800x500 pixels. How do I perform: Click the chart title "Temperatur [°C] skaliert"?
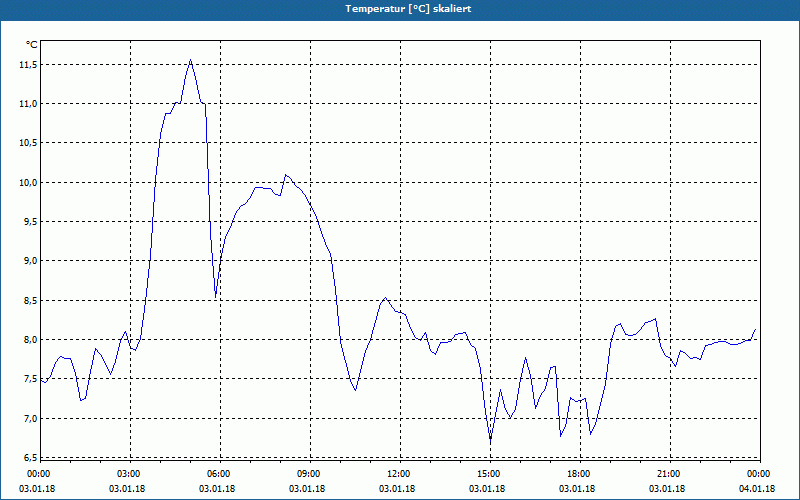(408, 9)
